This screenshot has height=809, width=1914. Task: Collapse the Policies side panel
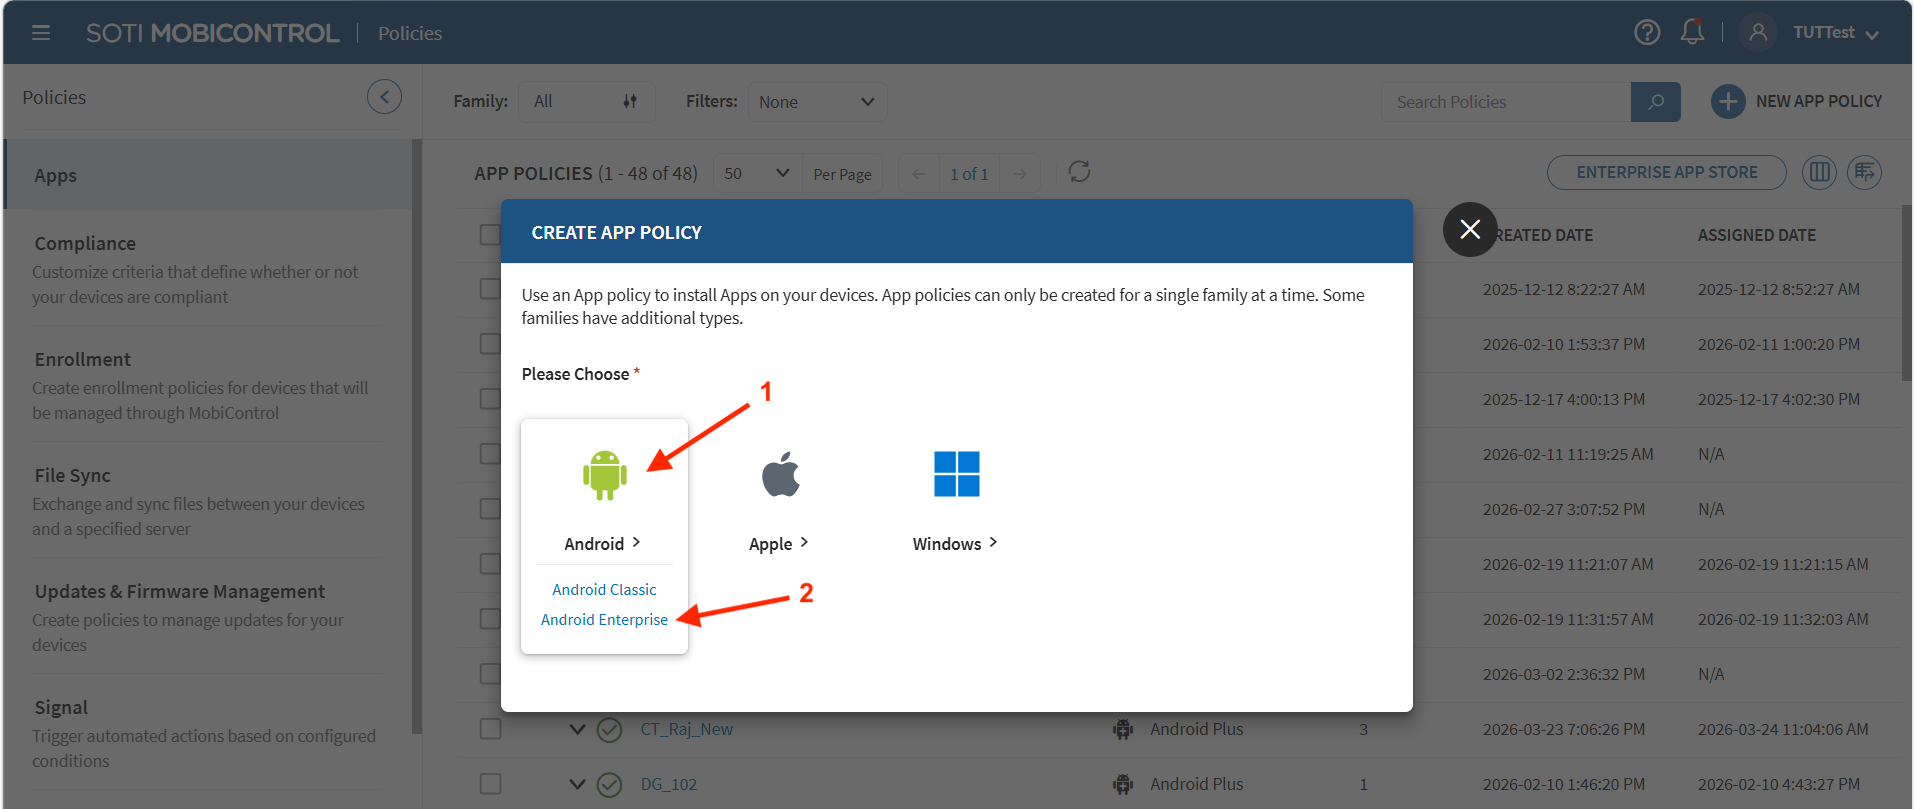coord(384,97)
